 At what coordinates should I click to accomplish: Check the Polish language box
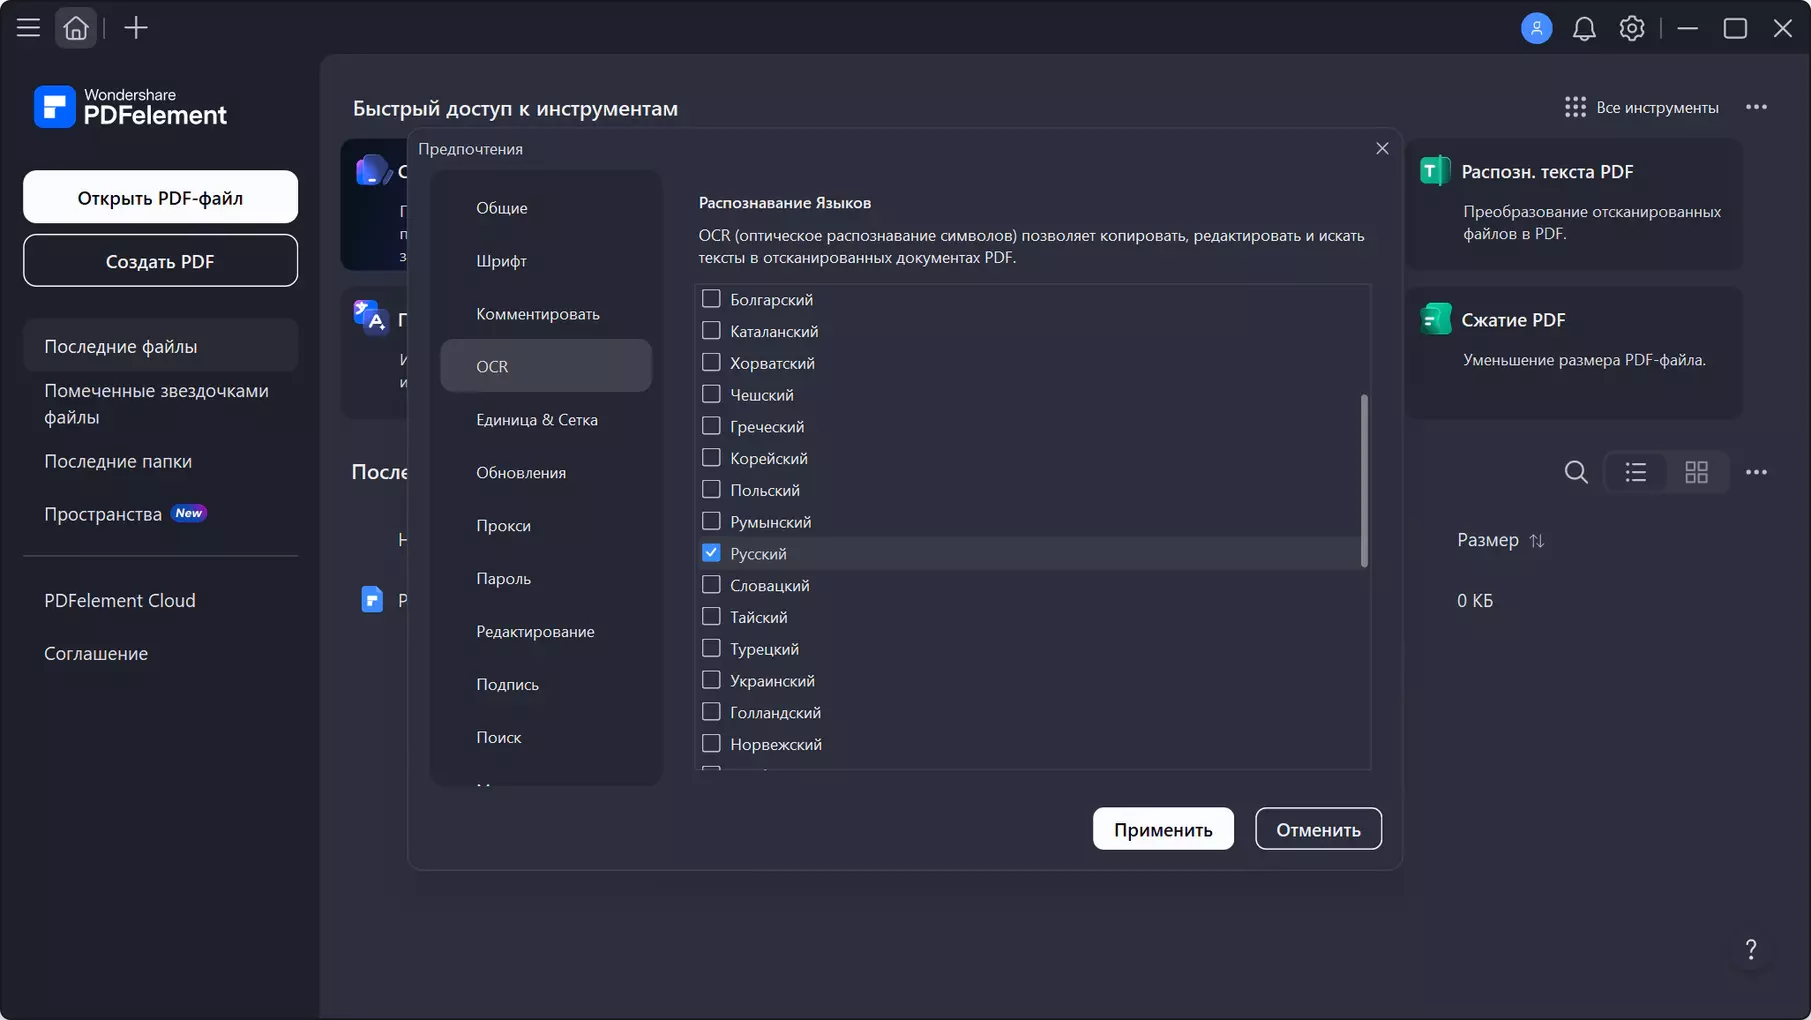click(711, 489)
